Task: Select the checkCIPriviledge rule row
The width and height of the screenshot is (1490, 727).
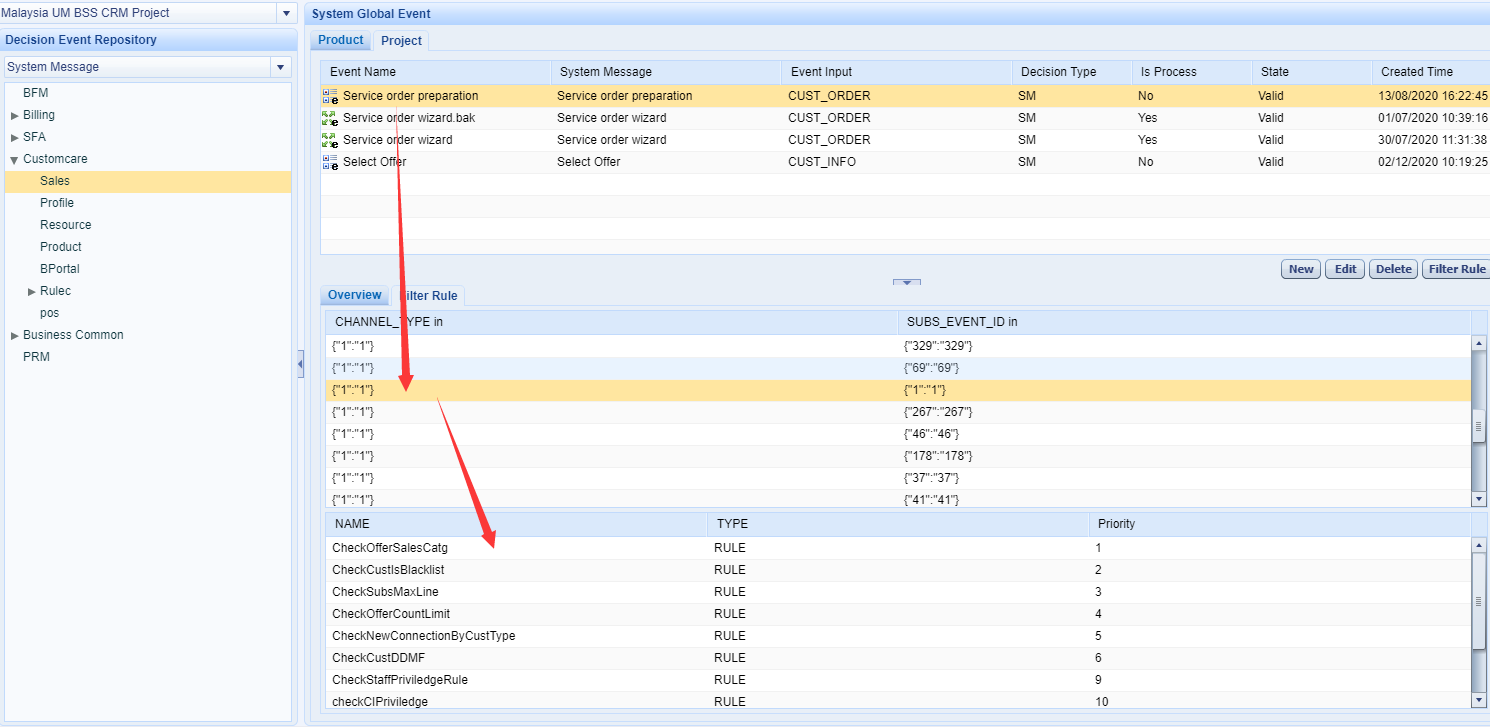Action: coord(899,700)
